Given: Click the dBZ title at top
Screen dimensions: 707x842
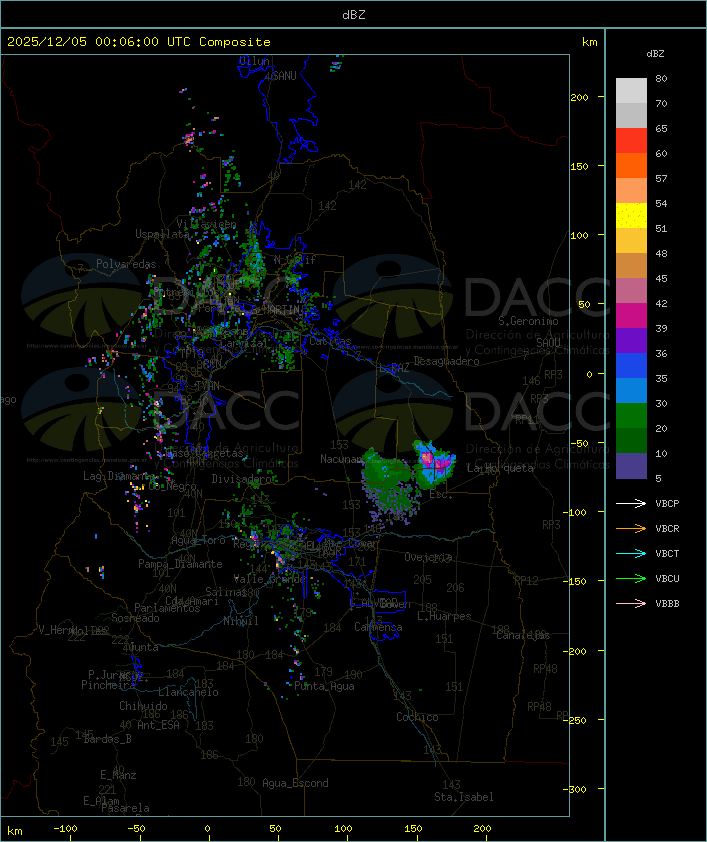Looking at the screenshot, I should (x=354, y=15).
